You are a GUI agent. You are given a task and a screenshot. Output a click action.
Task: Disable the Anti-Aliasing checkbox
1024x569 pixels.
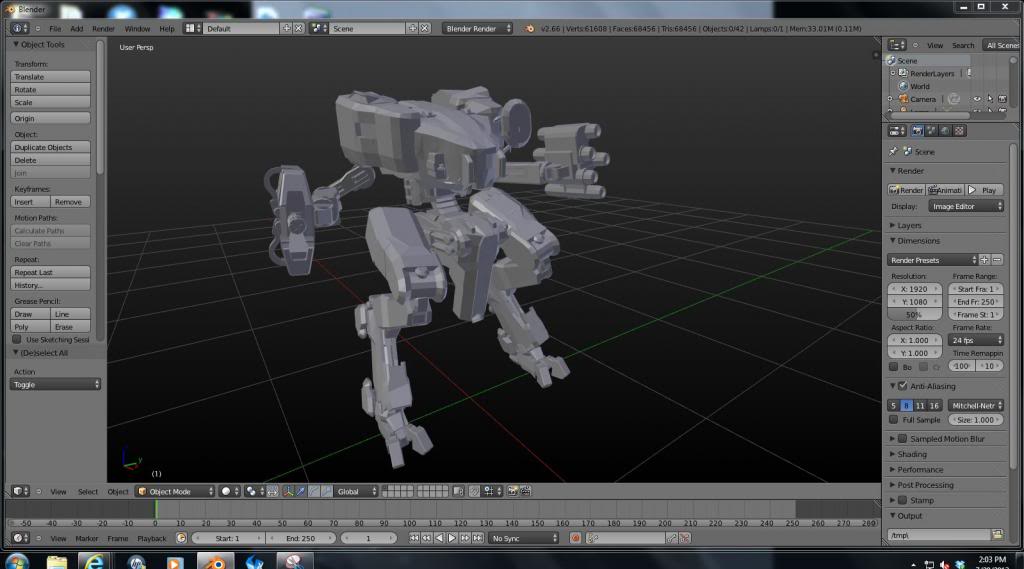click(x=903, y=386)
